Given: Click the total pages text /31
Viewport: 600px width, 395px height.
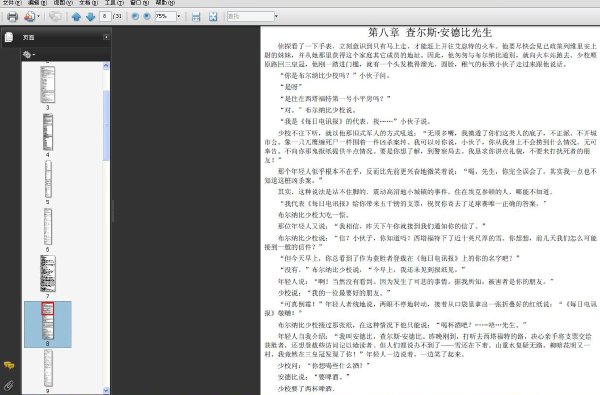Looking at the screenshot, I should 117,16.
